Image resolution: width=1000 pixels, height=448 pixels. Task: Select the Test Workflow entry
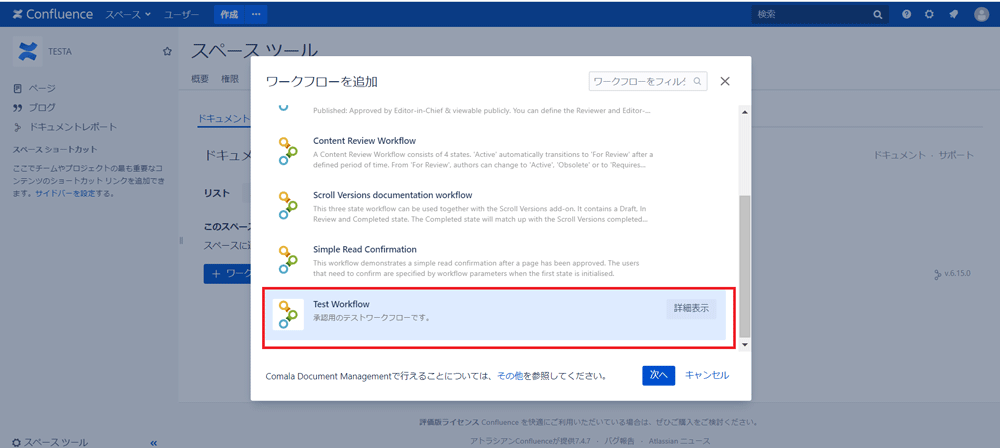[x=498, y=315]
